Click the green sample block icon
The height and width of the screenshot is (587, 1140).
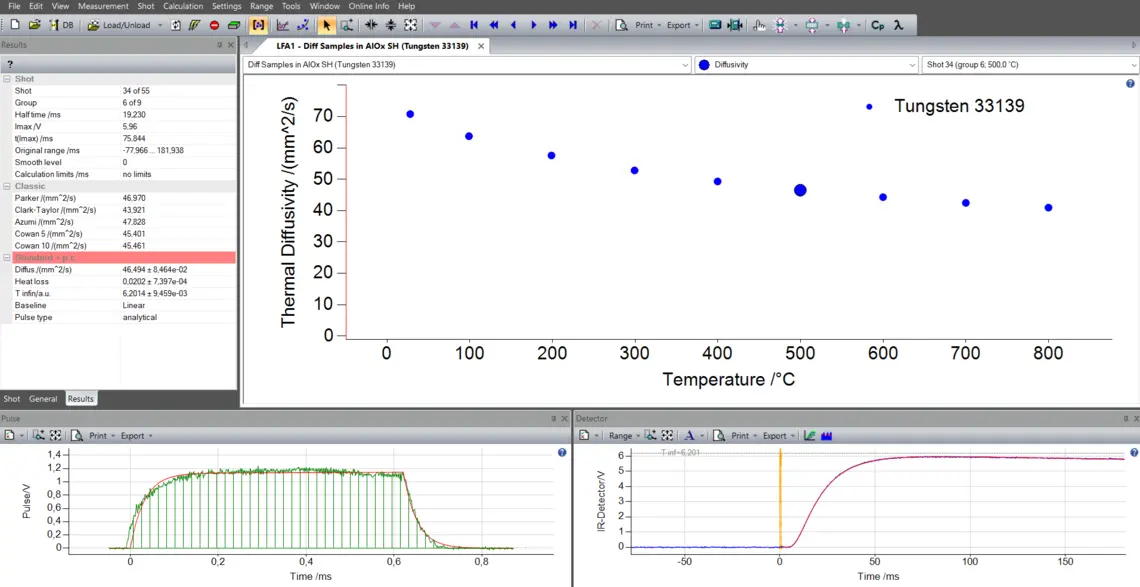[x=233, y=25]
